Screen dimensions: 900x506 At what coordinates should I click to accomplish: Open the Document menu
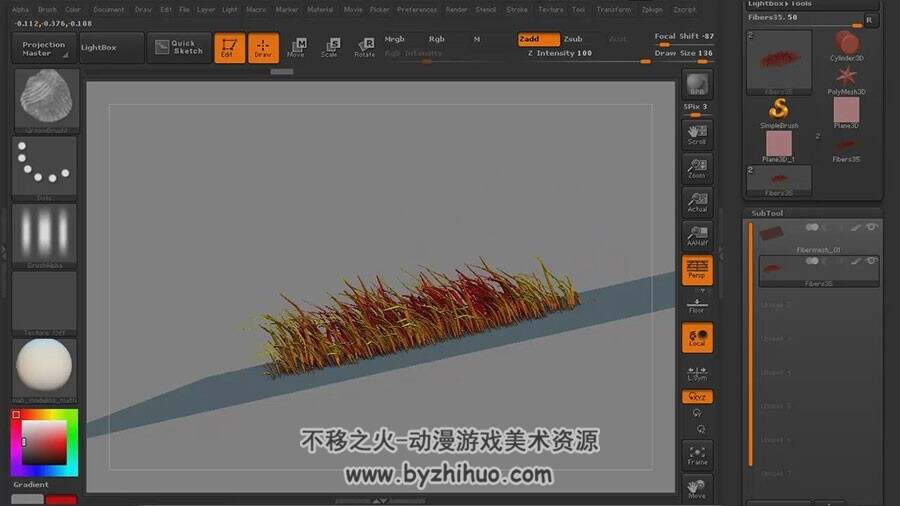(108, 10)
